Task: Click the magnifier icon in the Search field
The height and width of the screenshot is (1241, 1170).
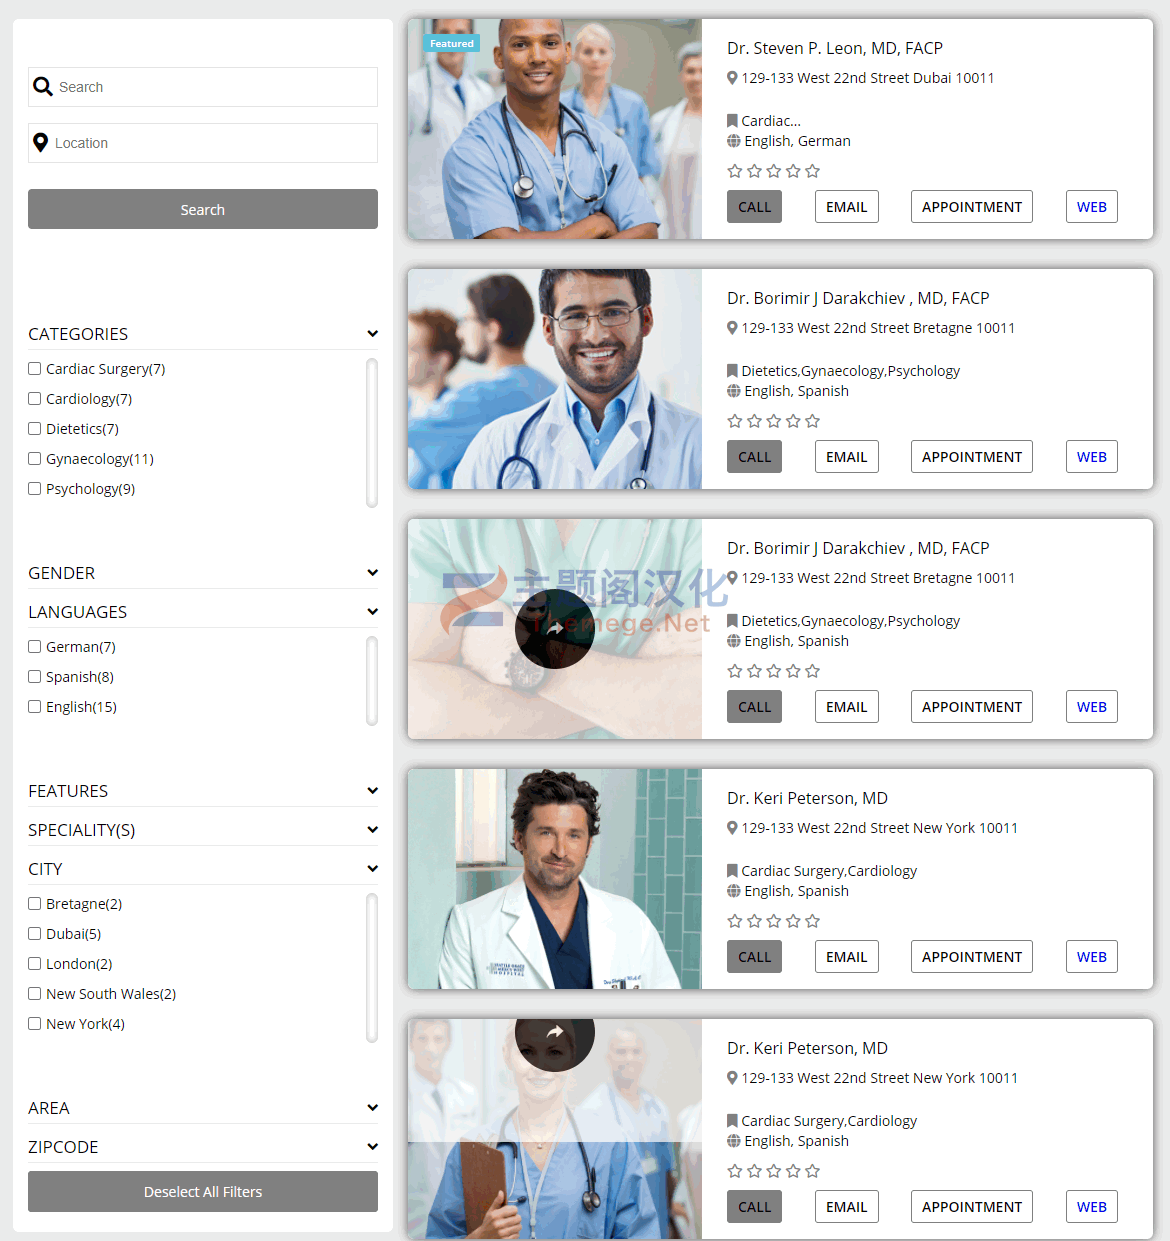Action: coord(43,87)
